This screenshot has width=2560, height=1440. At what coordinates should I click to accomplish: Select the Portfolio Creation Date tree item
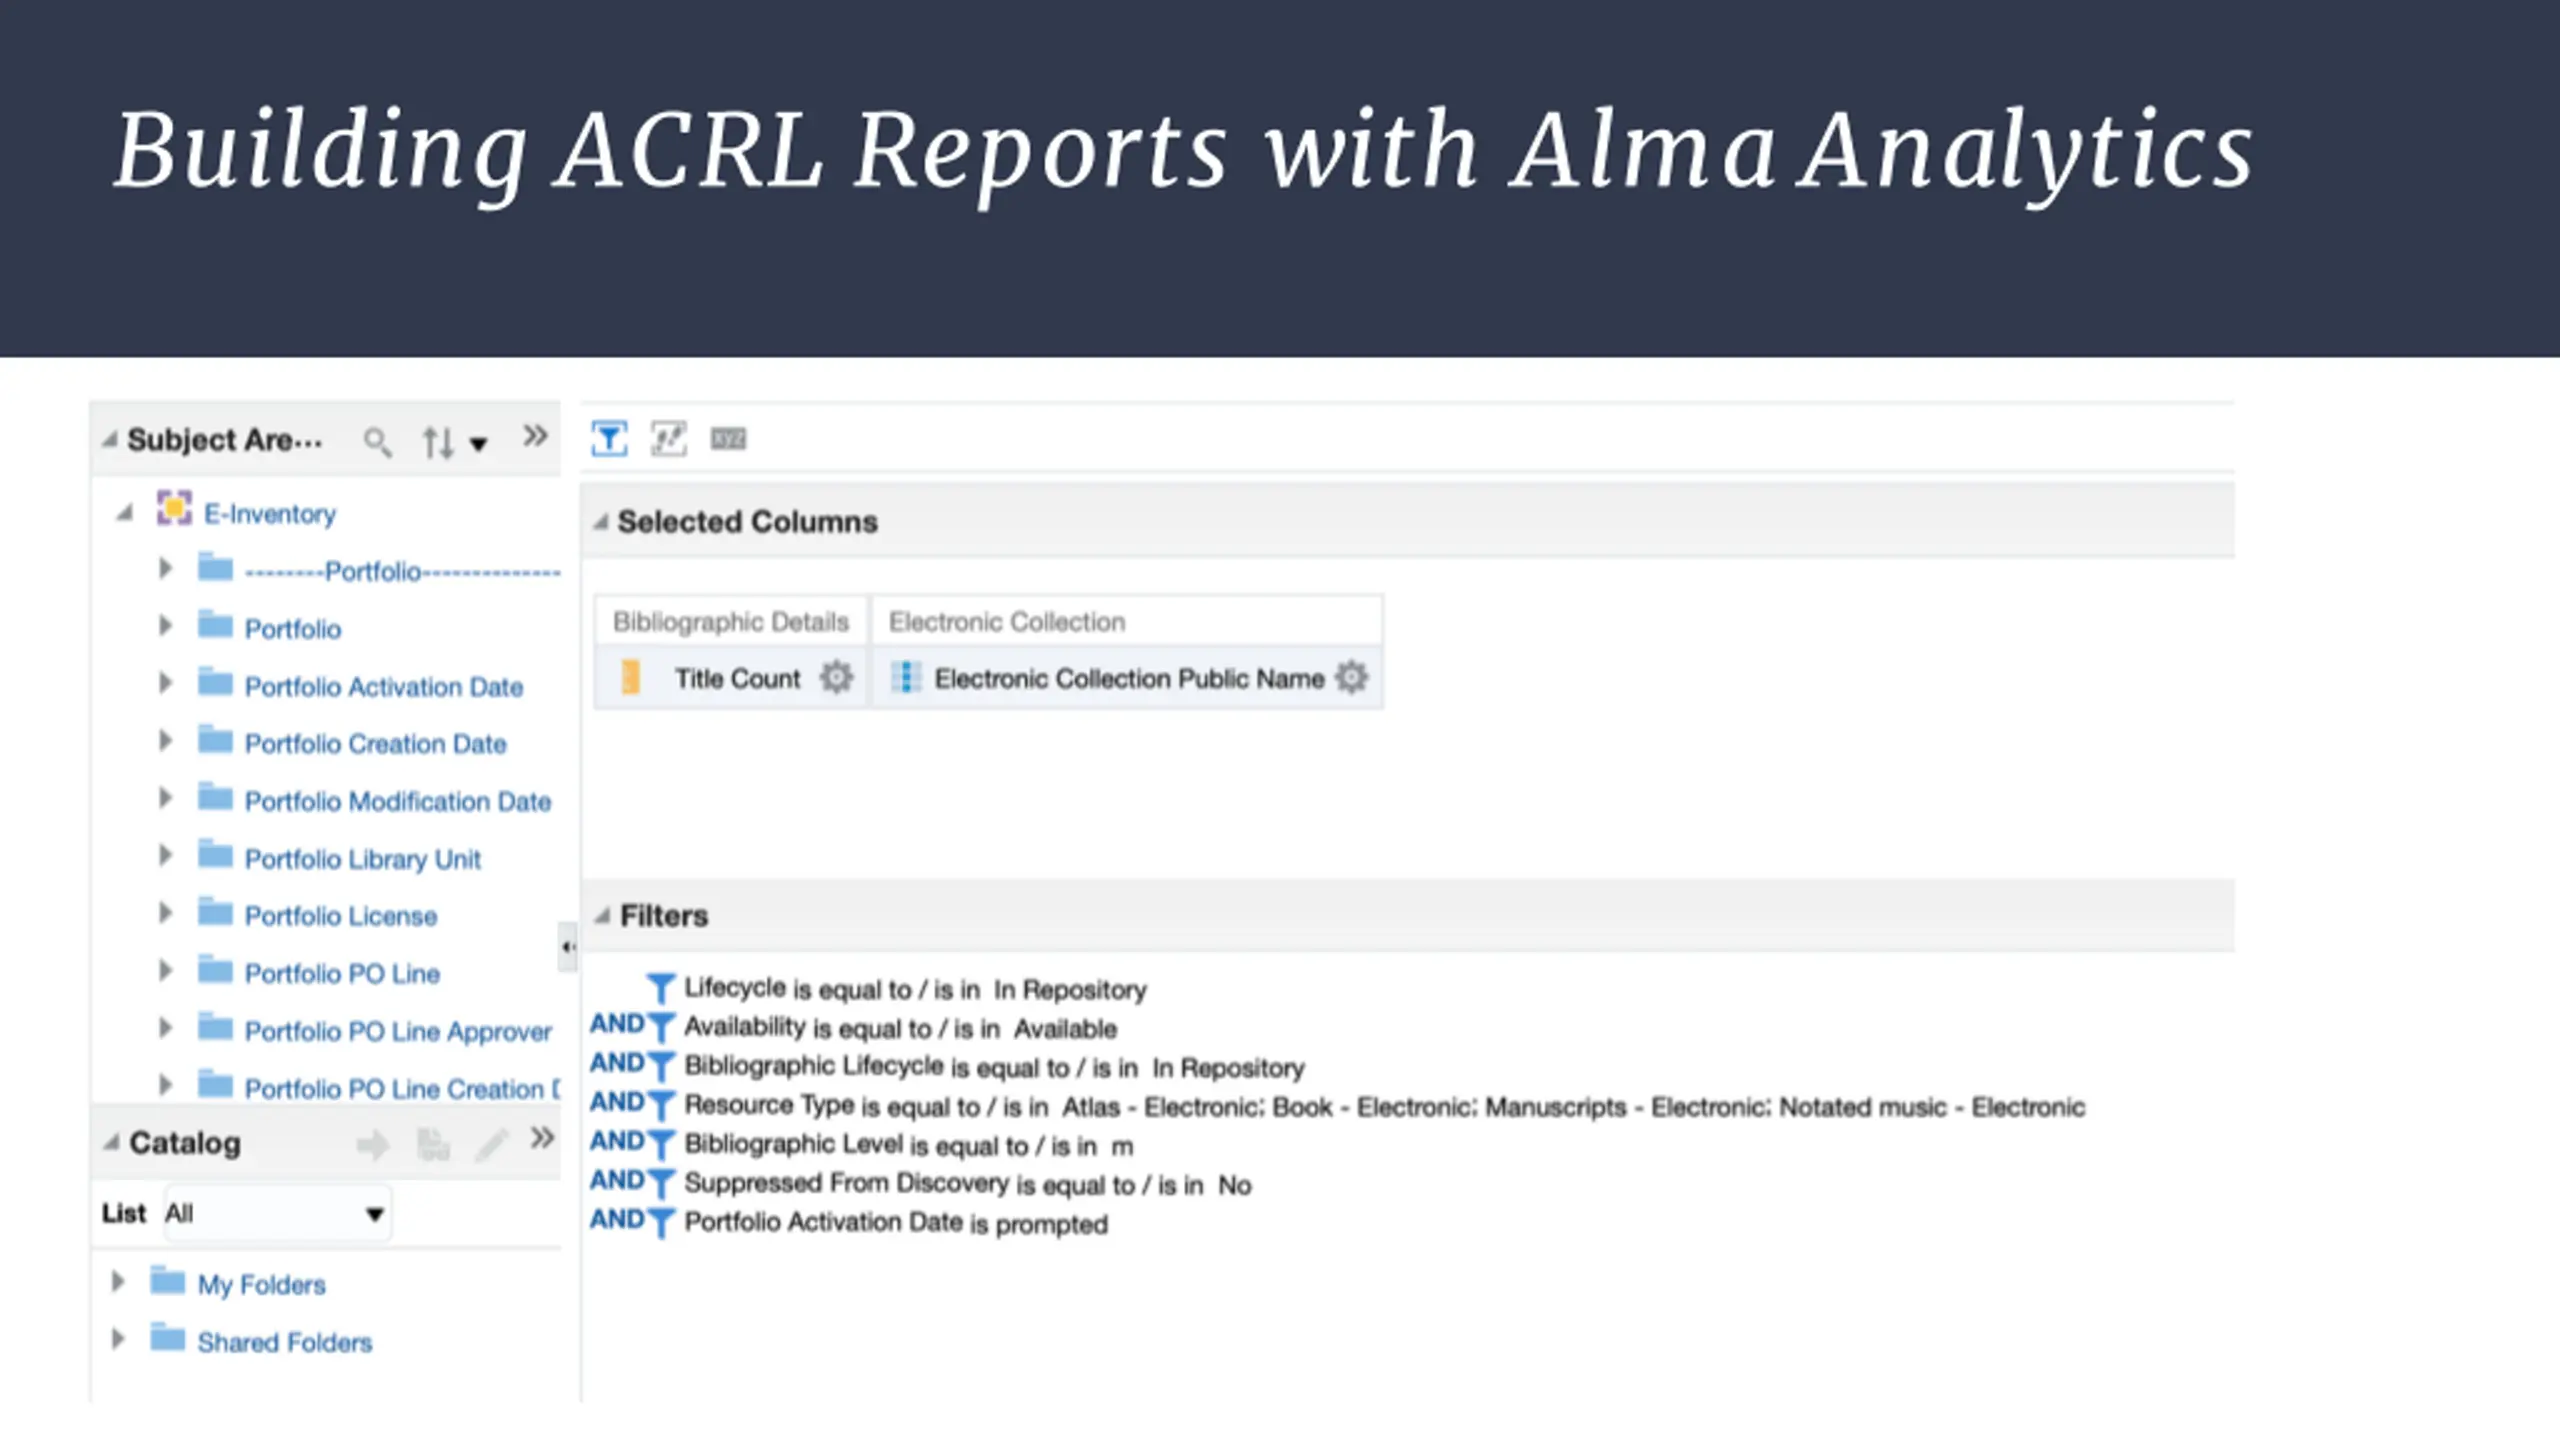click(x=376, y=744)
